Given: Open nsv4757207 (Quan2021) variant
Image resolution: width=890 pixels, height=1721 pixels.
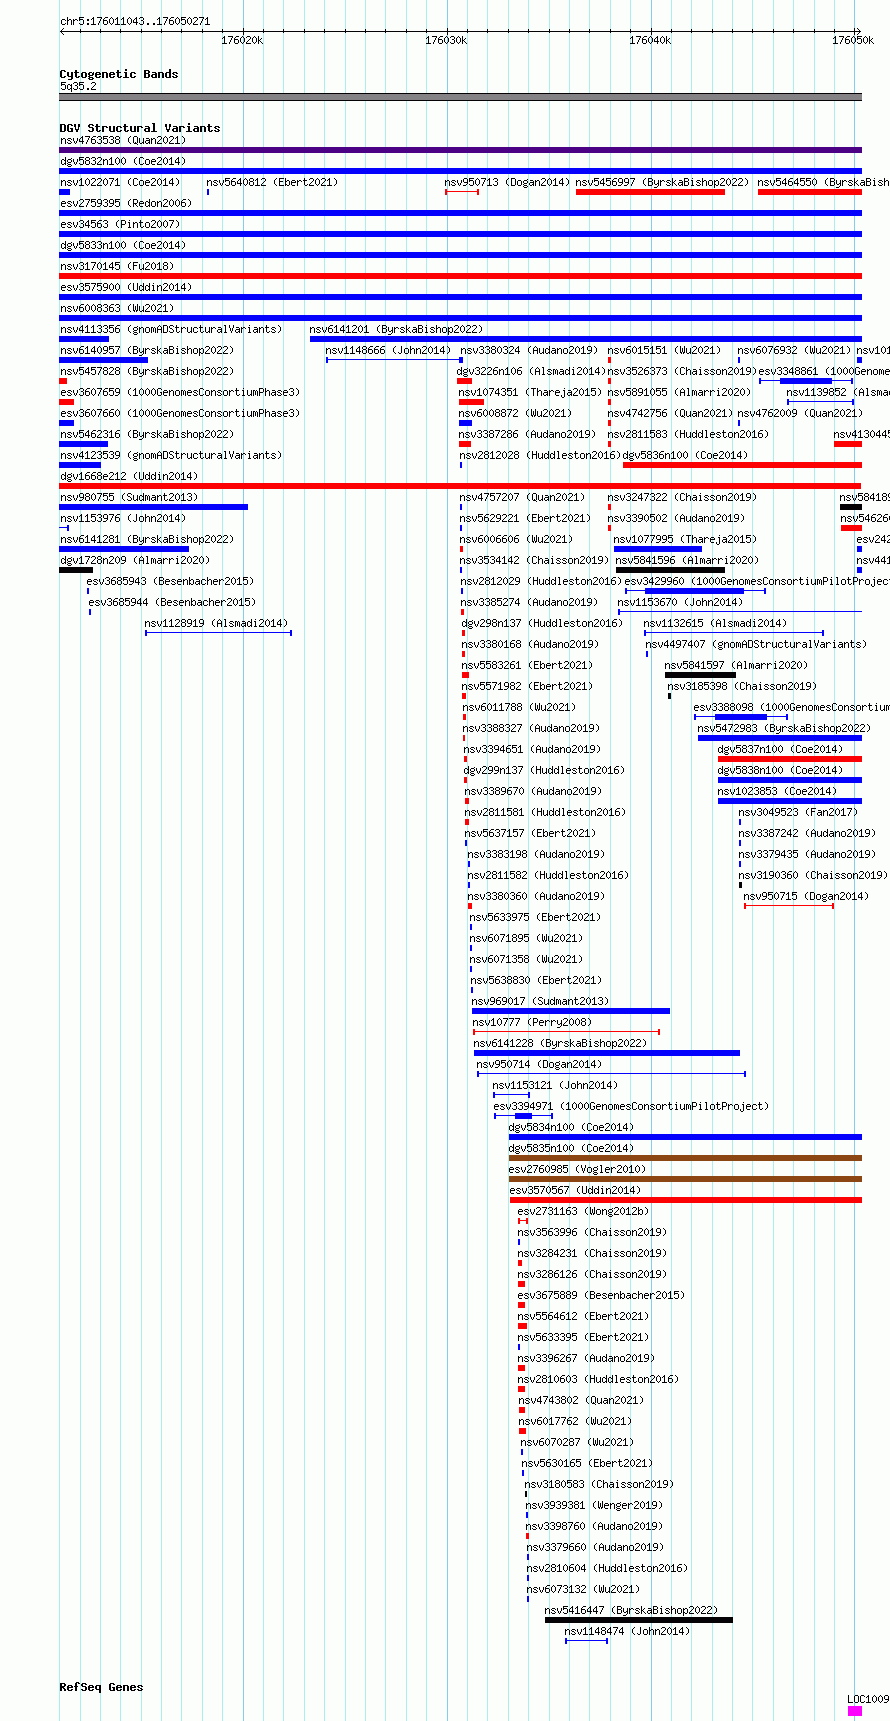Looking at the screenshot, I should (x=522, y=497).
